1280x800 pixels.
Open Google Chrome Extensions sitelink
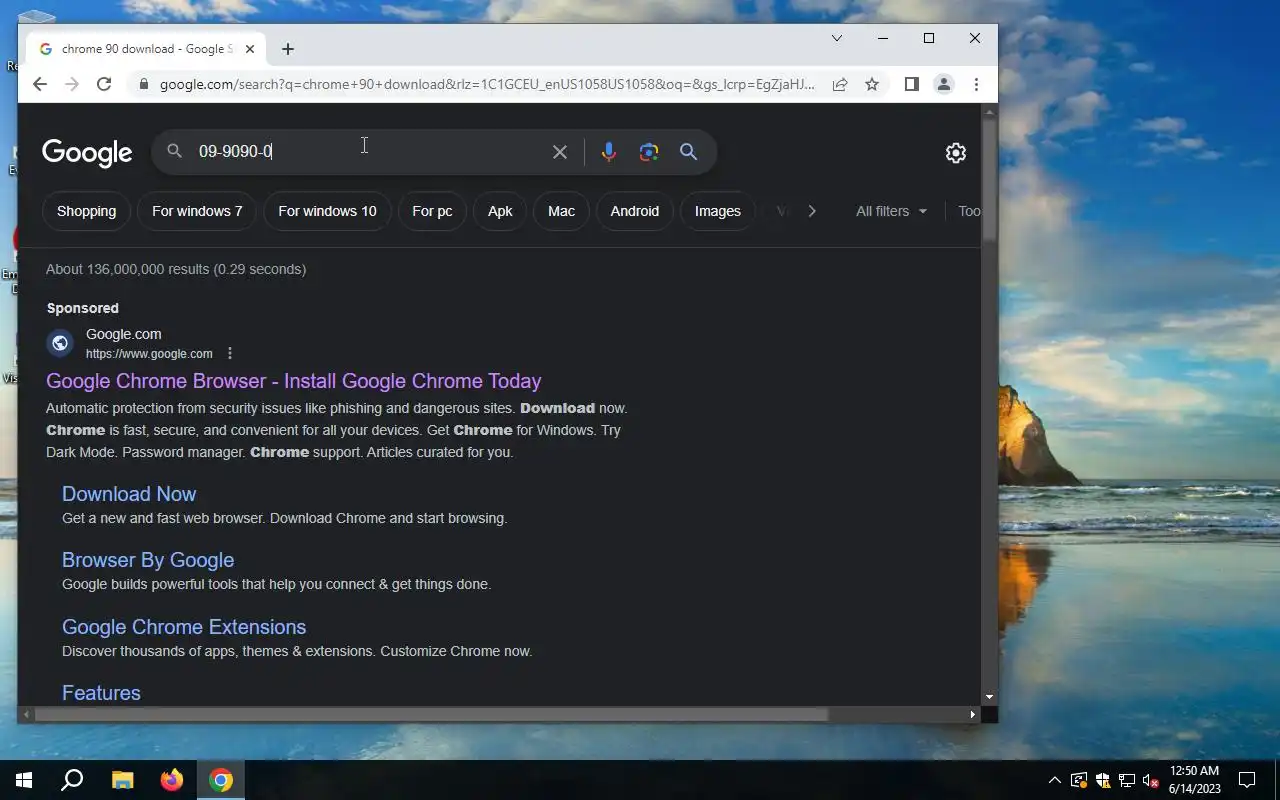pyautogui.click(x=184, y=627)
